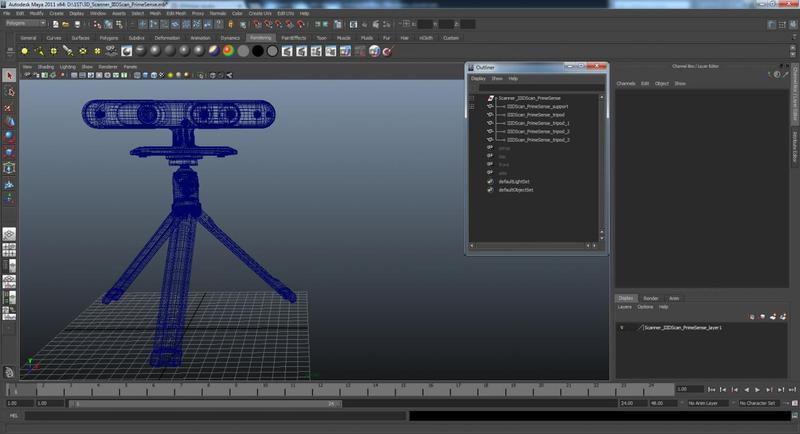Select 3DDScan_PrimeSense_support in Outliner

pyautogui.click(x=537, y=106)
